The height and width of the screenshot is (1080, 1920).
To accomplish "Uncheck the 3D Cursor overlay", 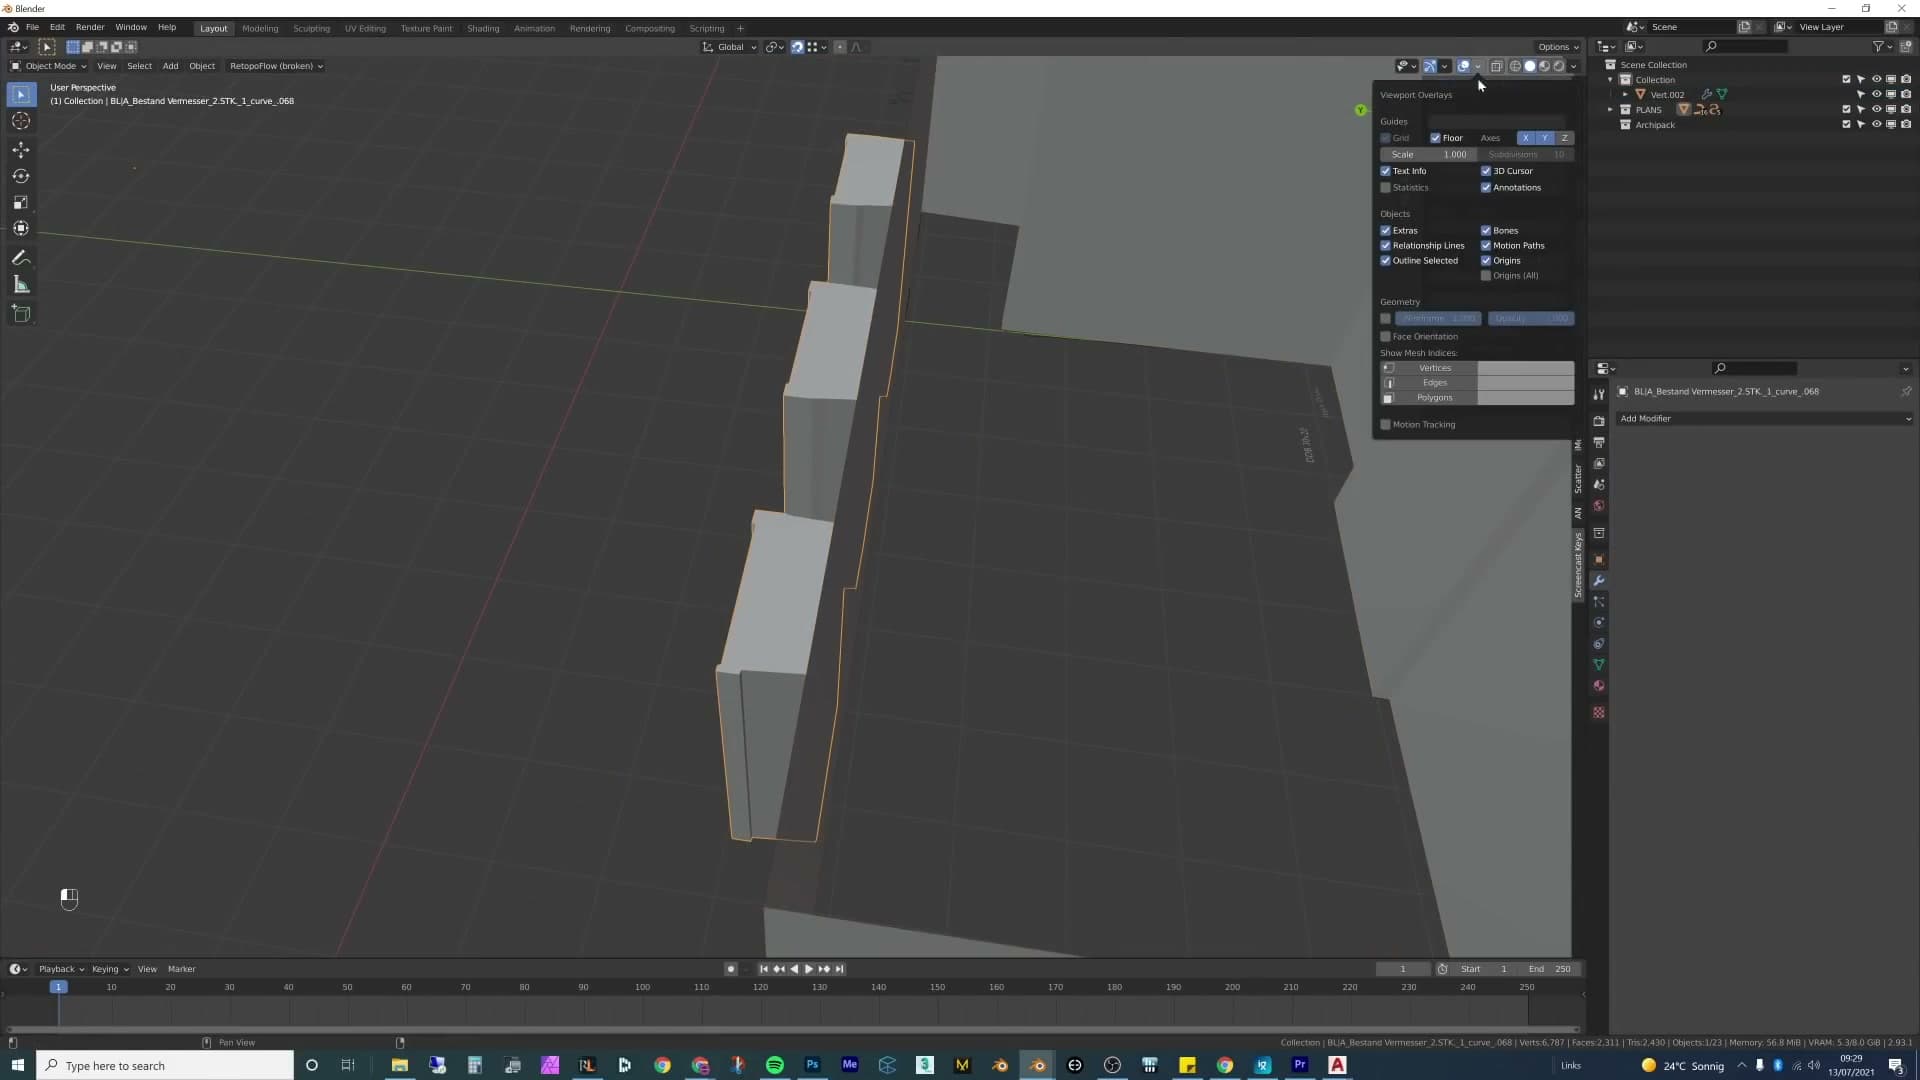I will point(1486,171).
